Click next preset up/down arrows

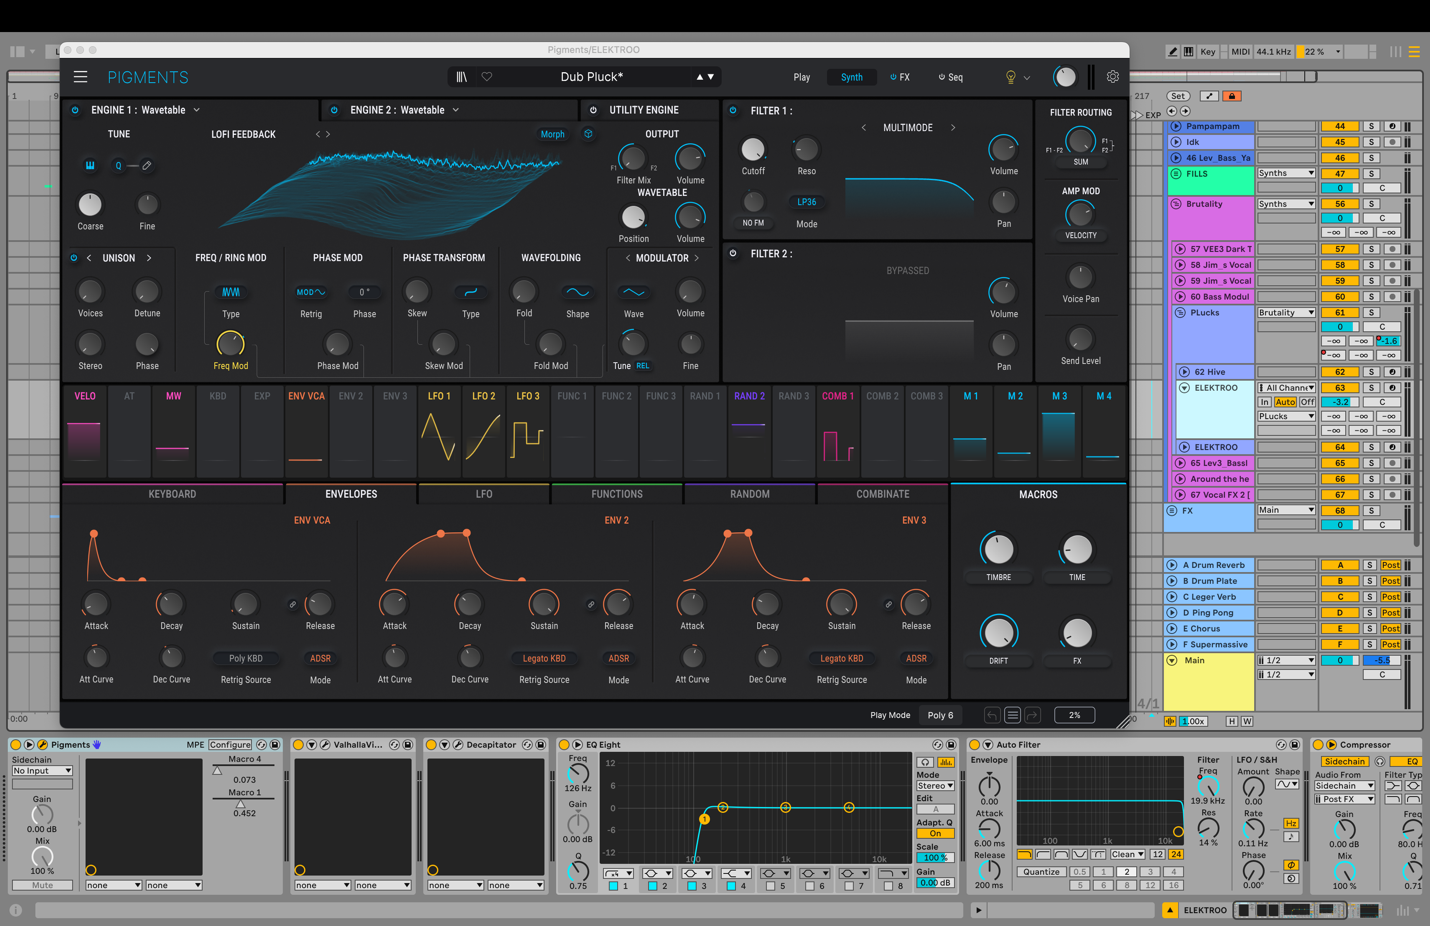pyautogui.click(x=705, y=77)
